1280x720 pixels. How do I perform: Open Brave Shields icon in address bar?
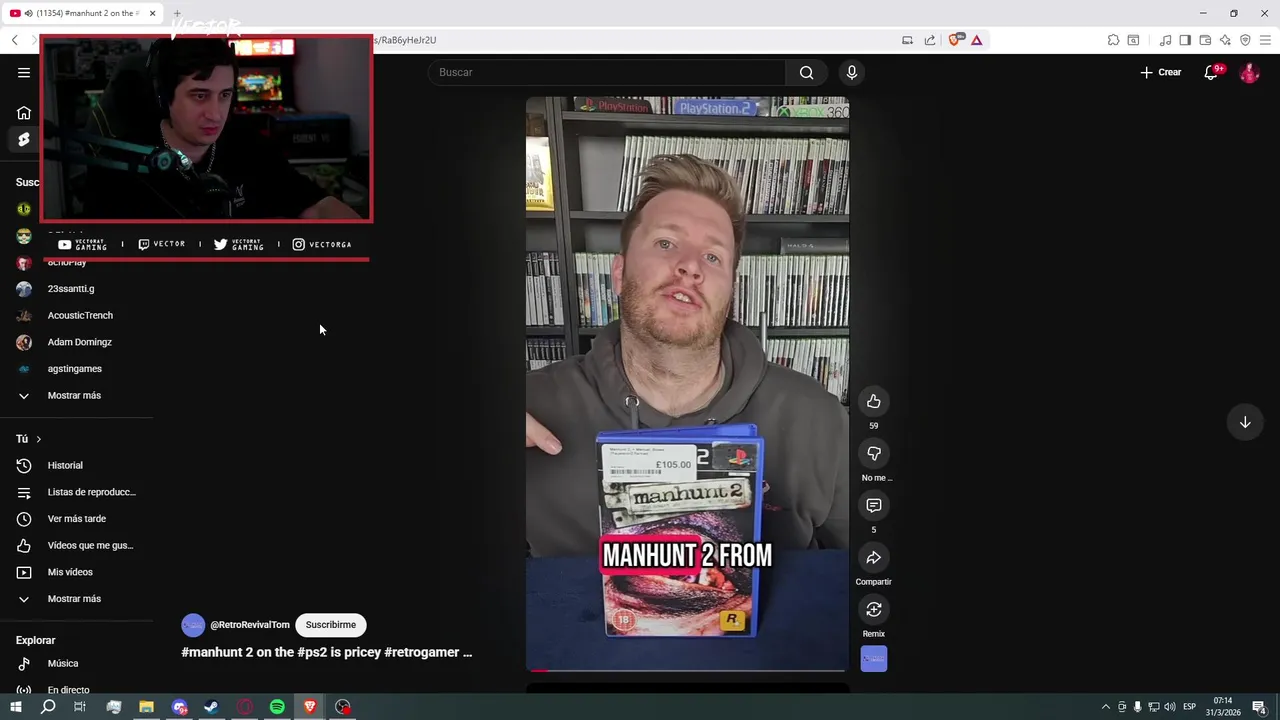pyautogui.click(x=954, y=40)
